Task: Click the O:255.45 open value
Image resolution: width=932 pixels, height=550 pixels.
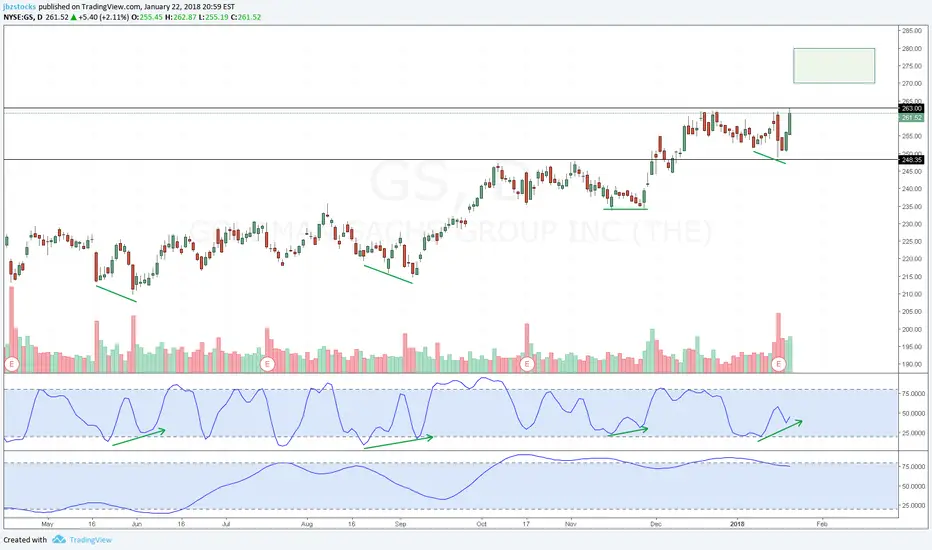Action: point(147,17)
